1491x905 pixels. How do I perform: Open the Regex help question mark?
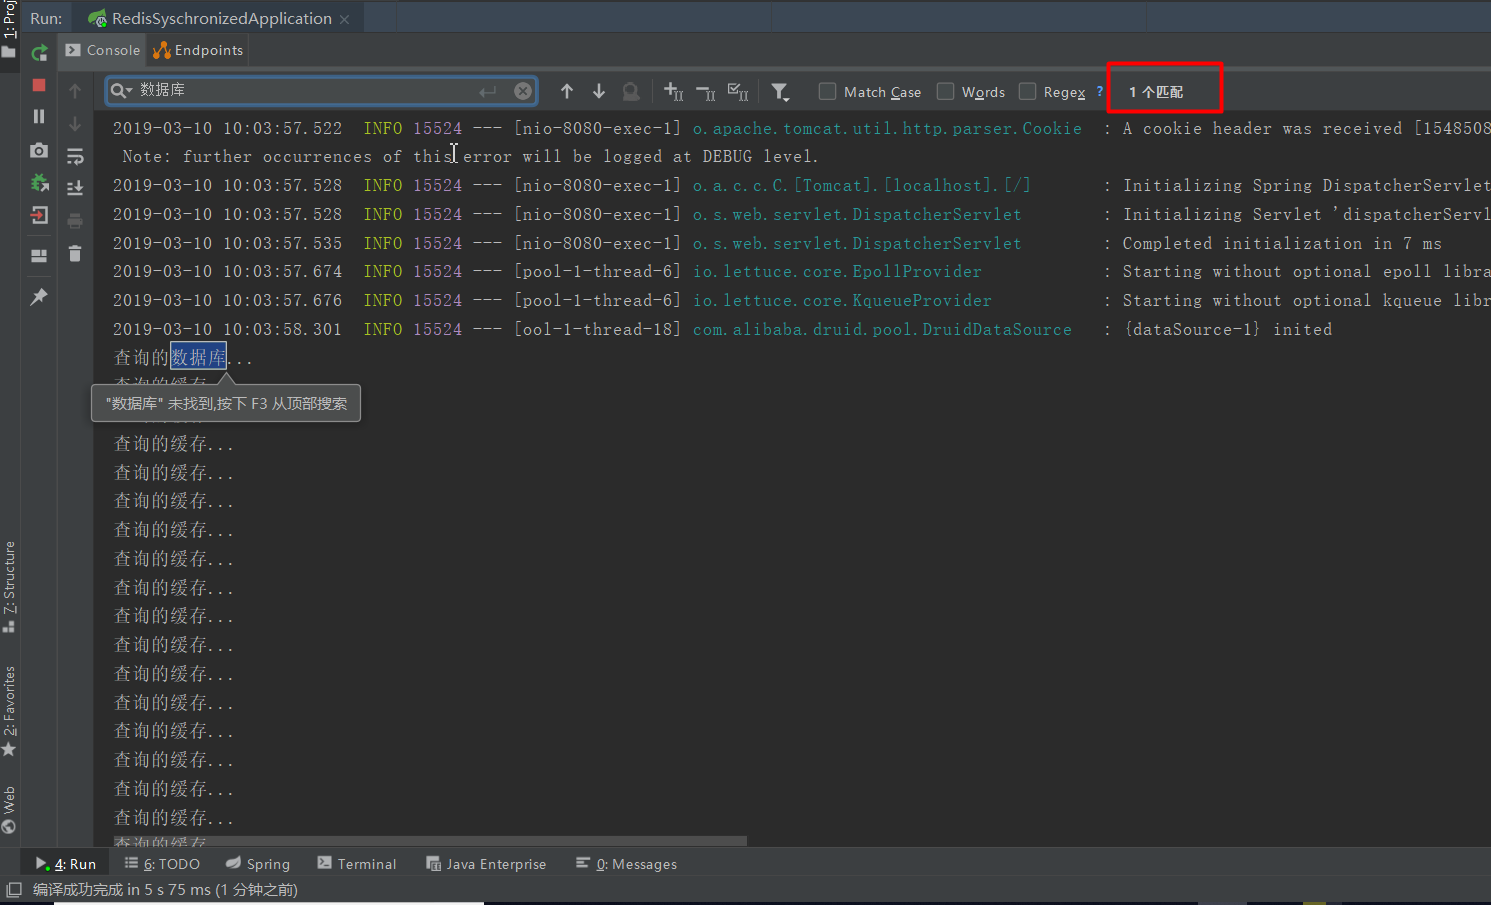(x=1100, y=91)
